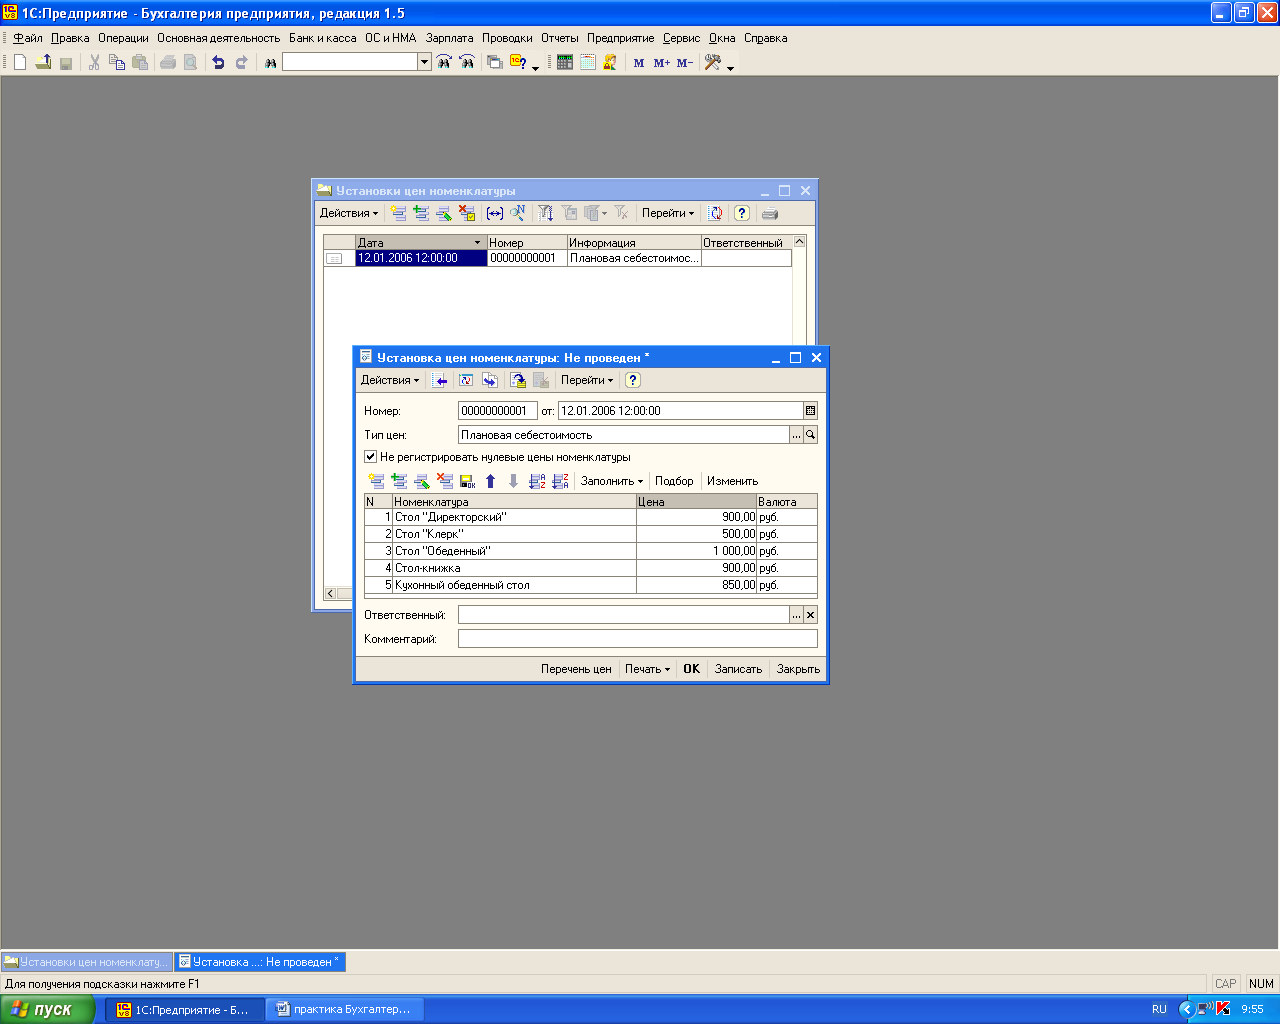Click Edit document pencil icon in list window
The image size is (1280, 1024).
(x=444, y=213)
